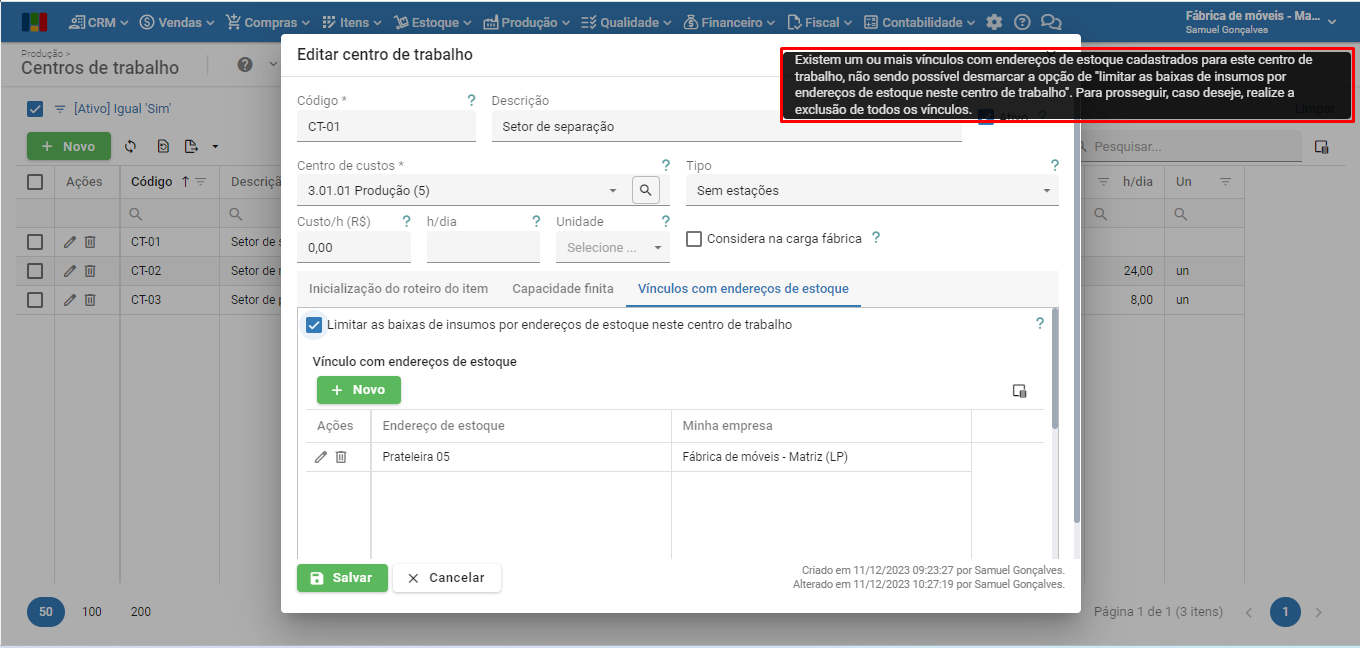Image resolution: width=1360 pixels, height=648 pixels.
Task: Uncheck Limitar as baixas de insumos checkbox
Action: click(x=314, y=325)
